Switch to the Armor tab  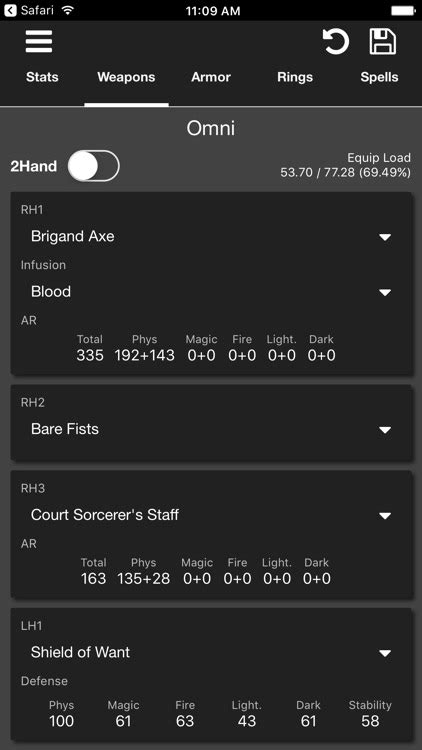tap(211, 77)
